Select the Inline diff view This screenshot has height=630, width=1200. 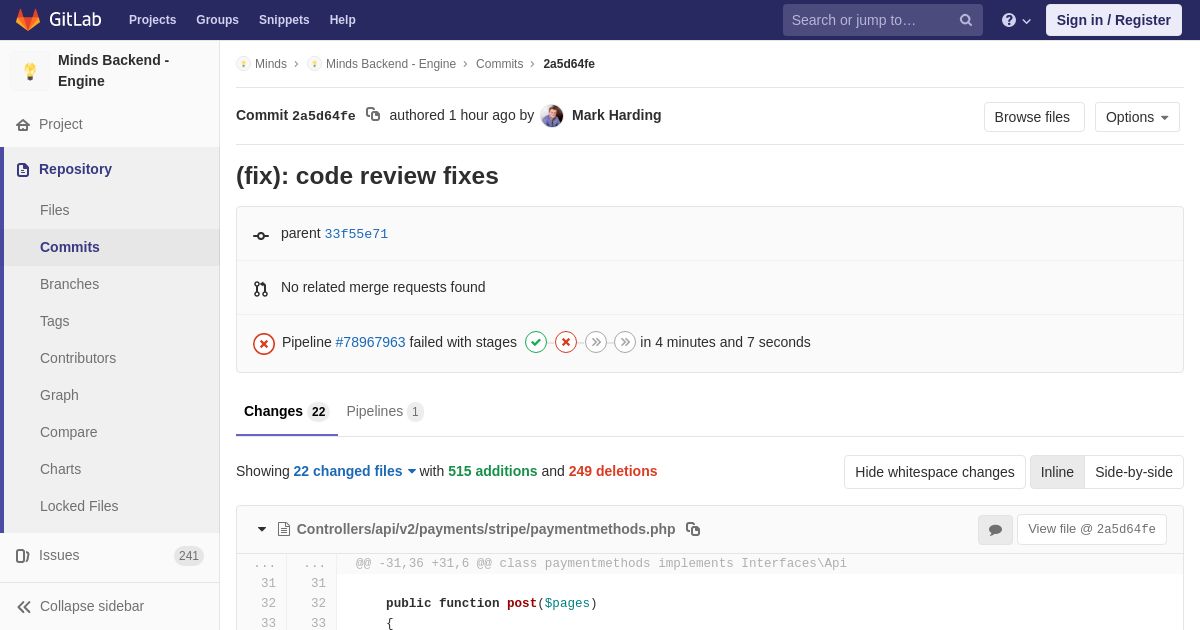coord(1057,472)
